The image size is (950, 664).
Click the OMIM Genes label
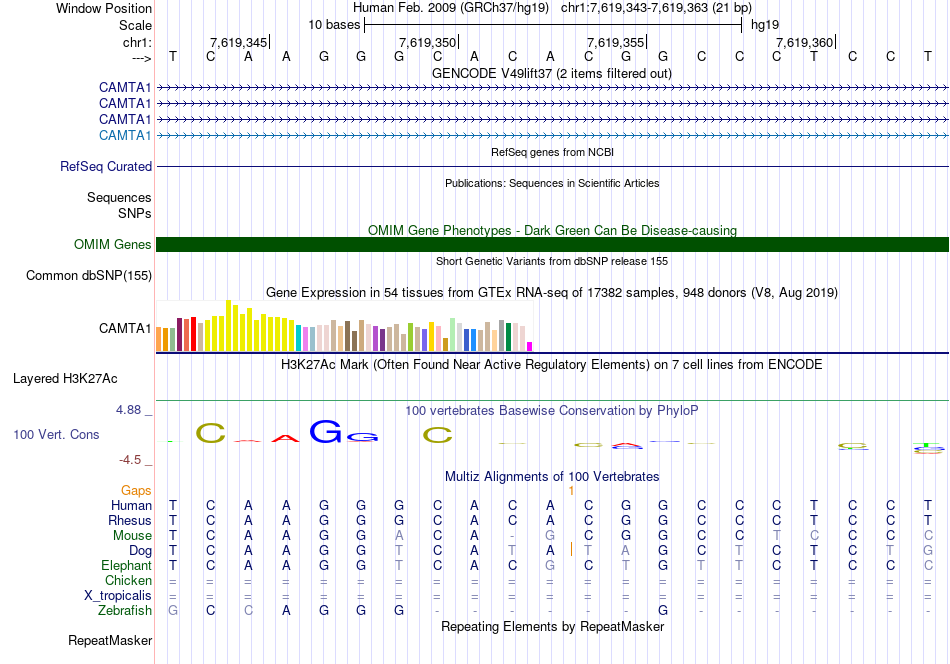[x=113, y=244]
